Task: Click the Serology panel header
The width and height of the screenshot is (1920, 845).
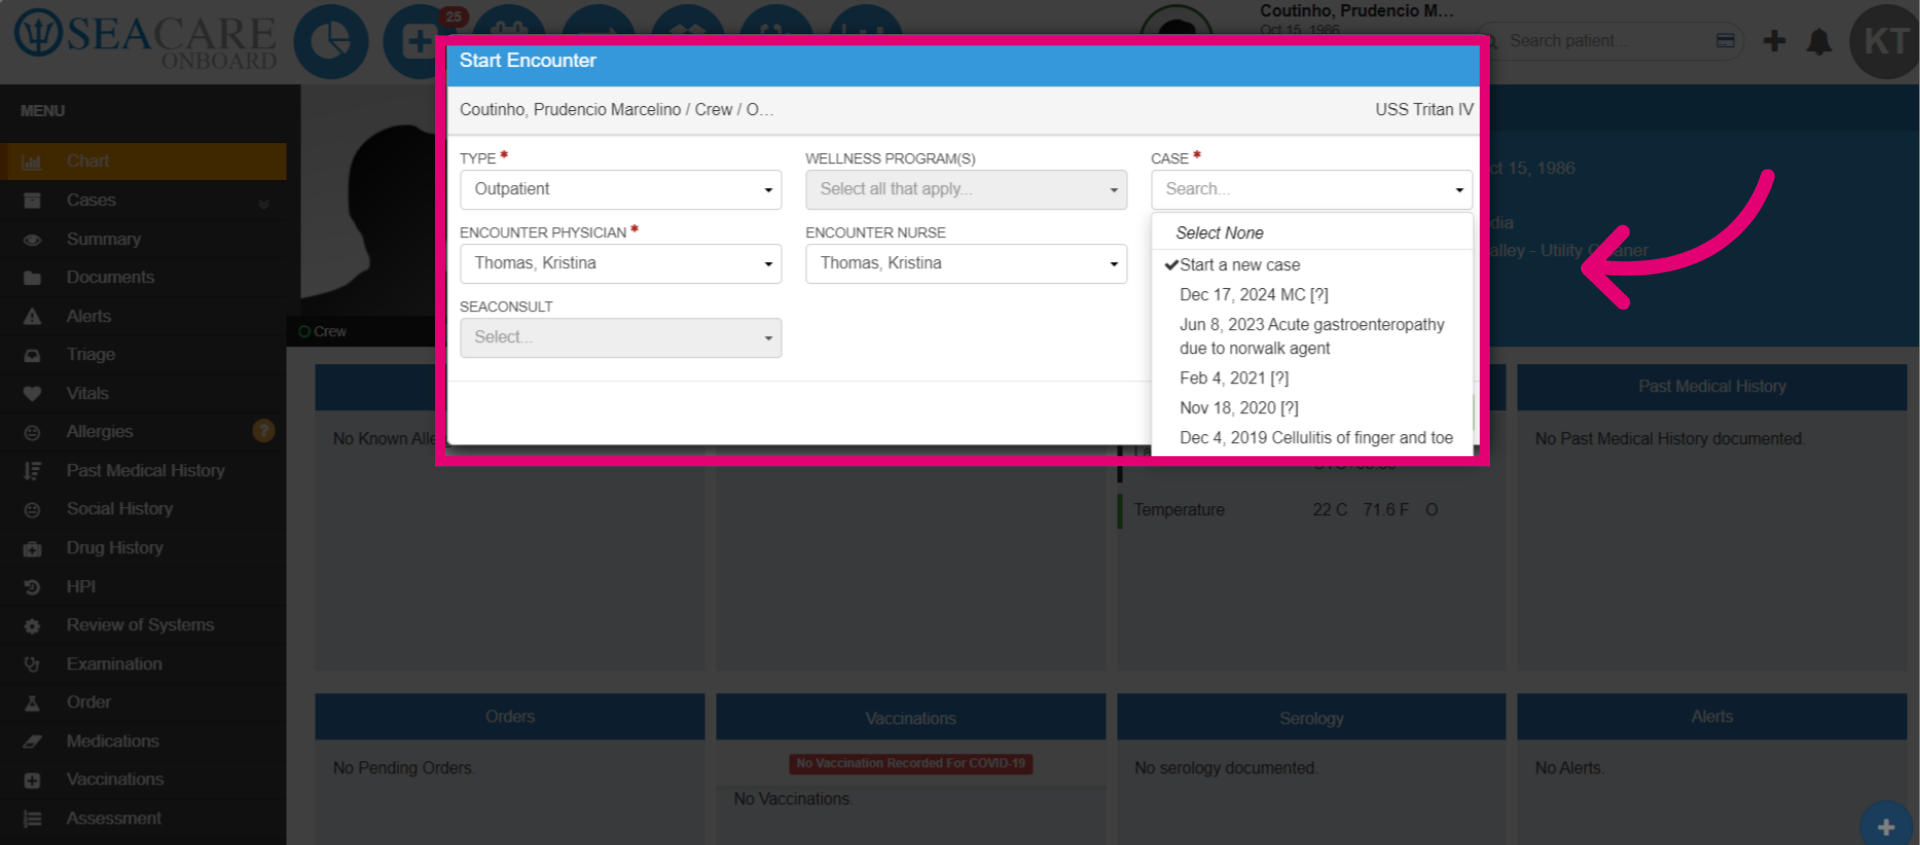Action: coord(1311,718)
